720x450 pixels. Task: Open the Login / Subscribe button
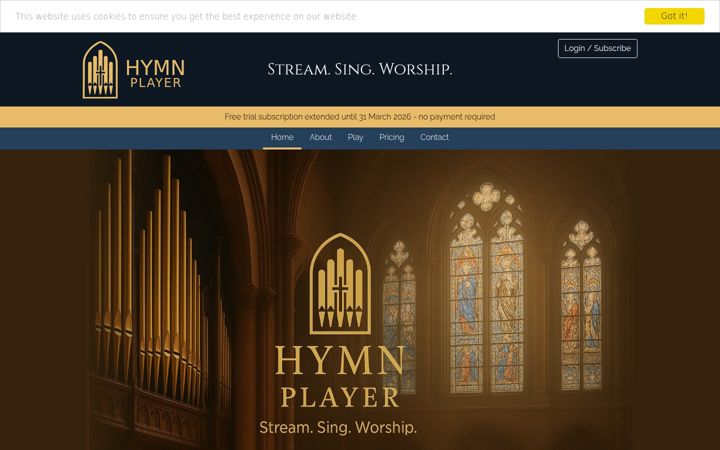tap(597, 48)
